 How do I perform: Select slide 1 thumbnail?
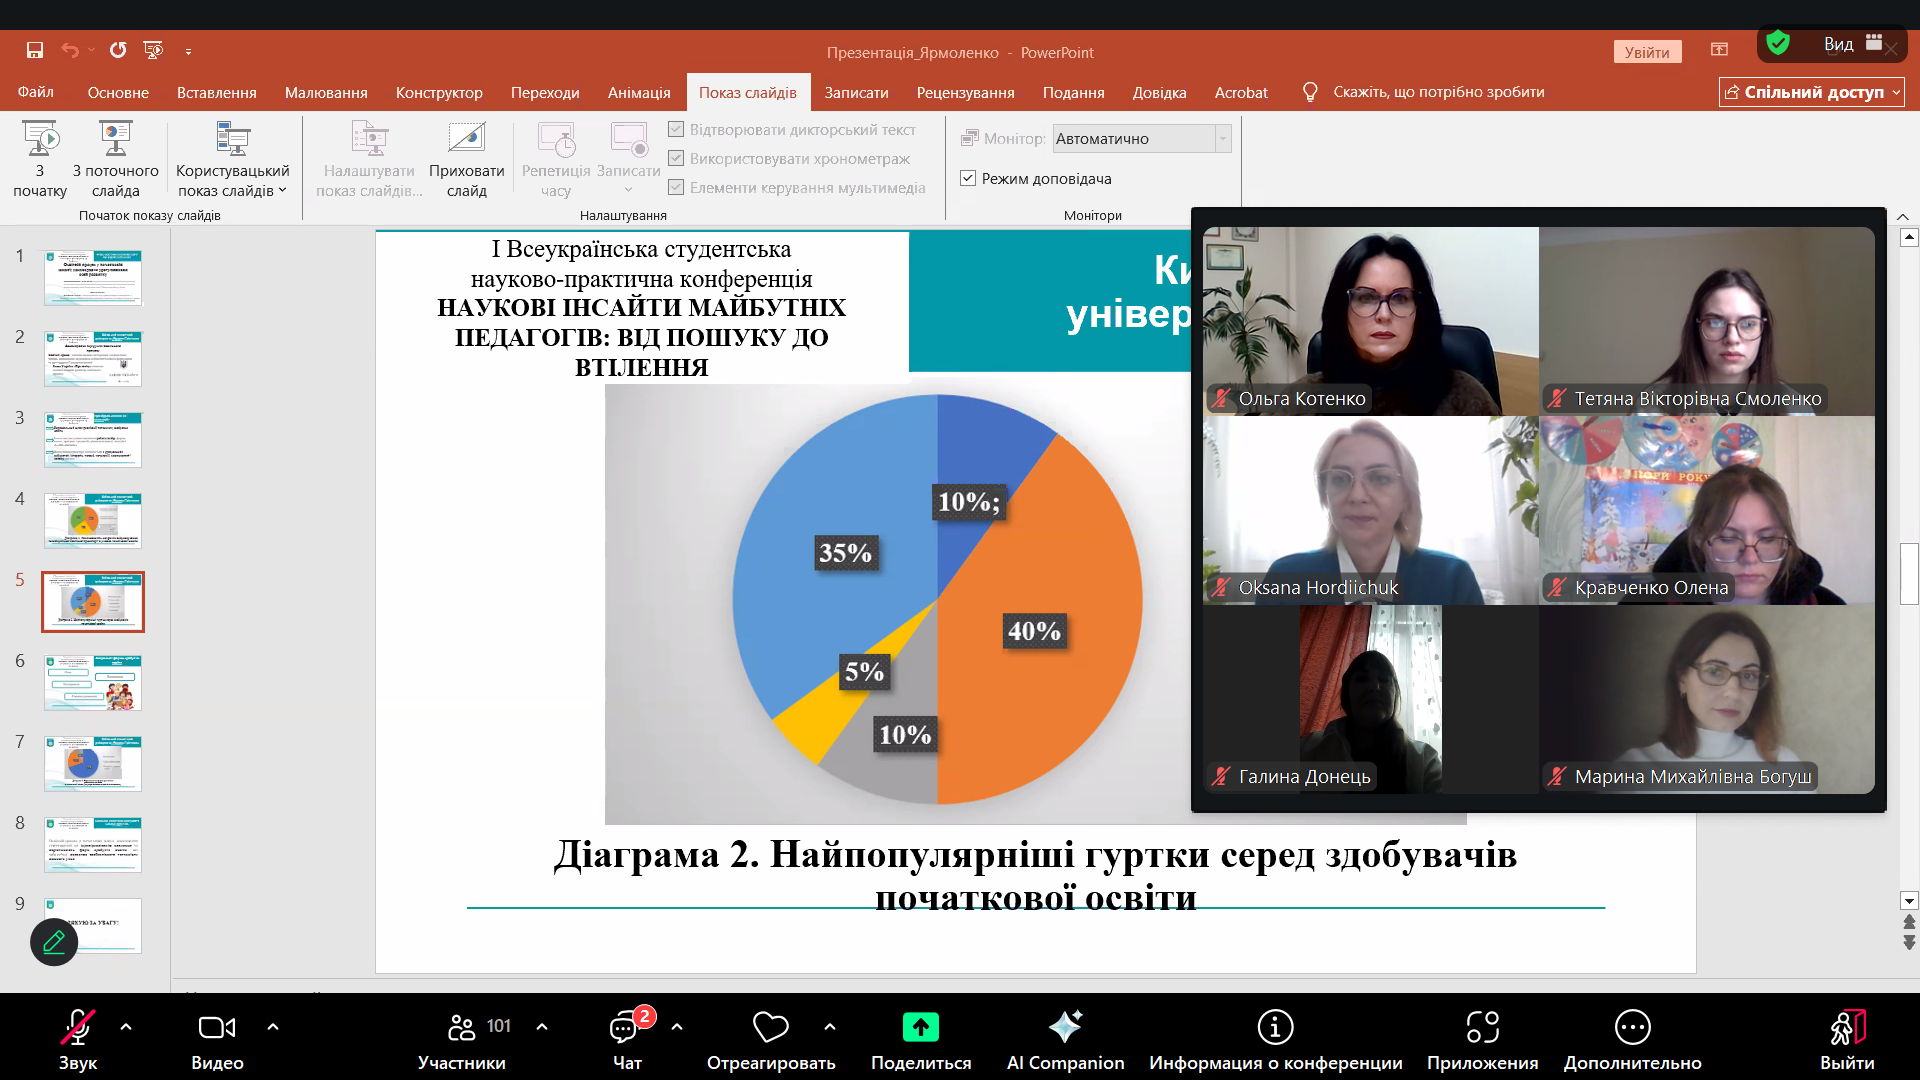pyautogui.click(x=93, y=277)
